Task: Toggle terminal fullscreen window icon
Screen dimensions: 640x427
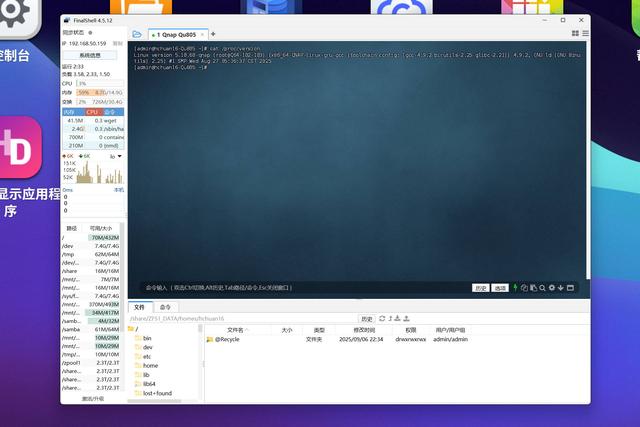Action: [x=571, y=288]
